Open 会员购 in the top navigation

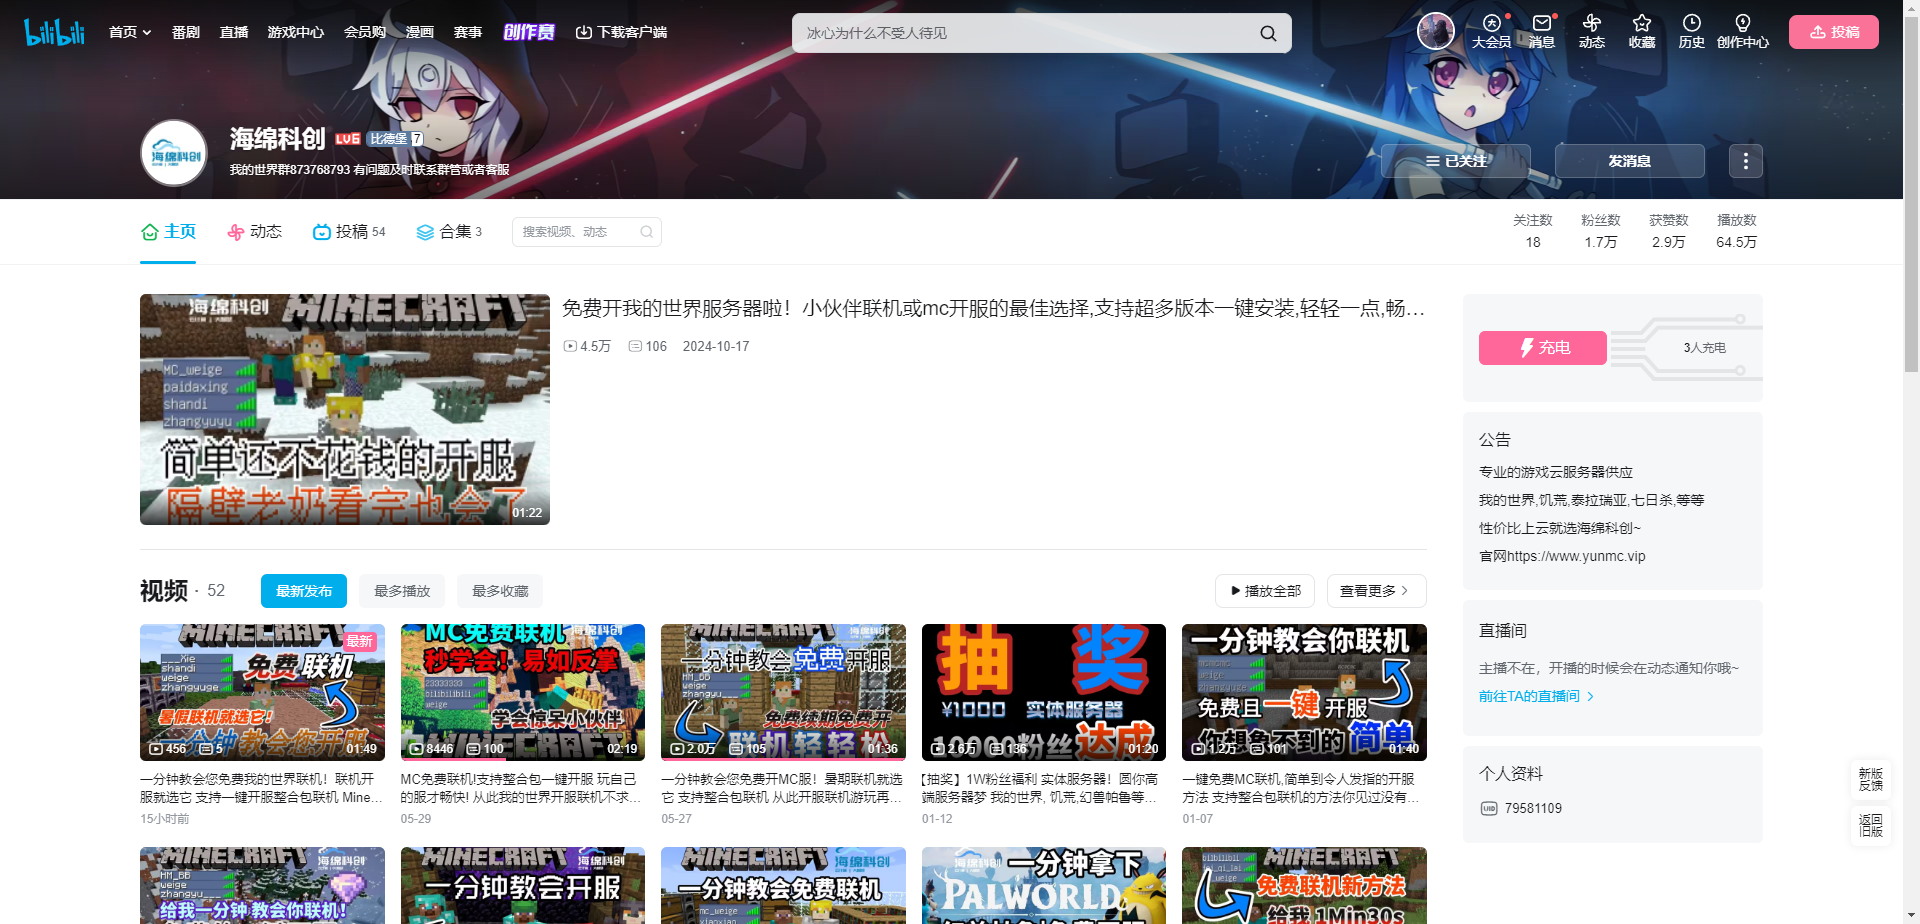coord(365,32)
